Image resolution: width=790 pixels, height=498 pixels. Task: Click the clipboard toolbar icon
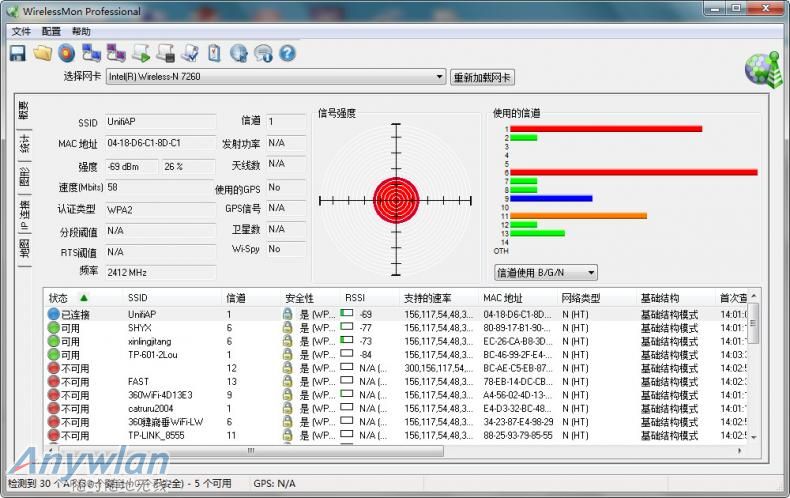click(214, 53)
